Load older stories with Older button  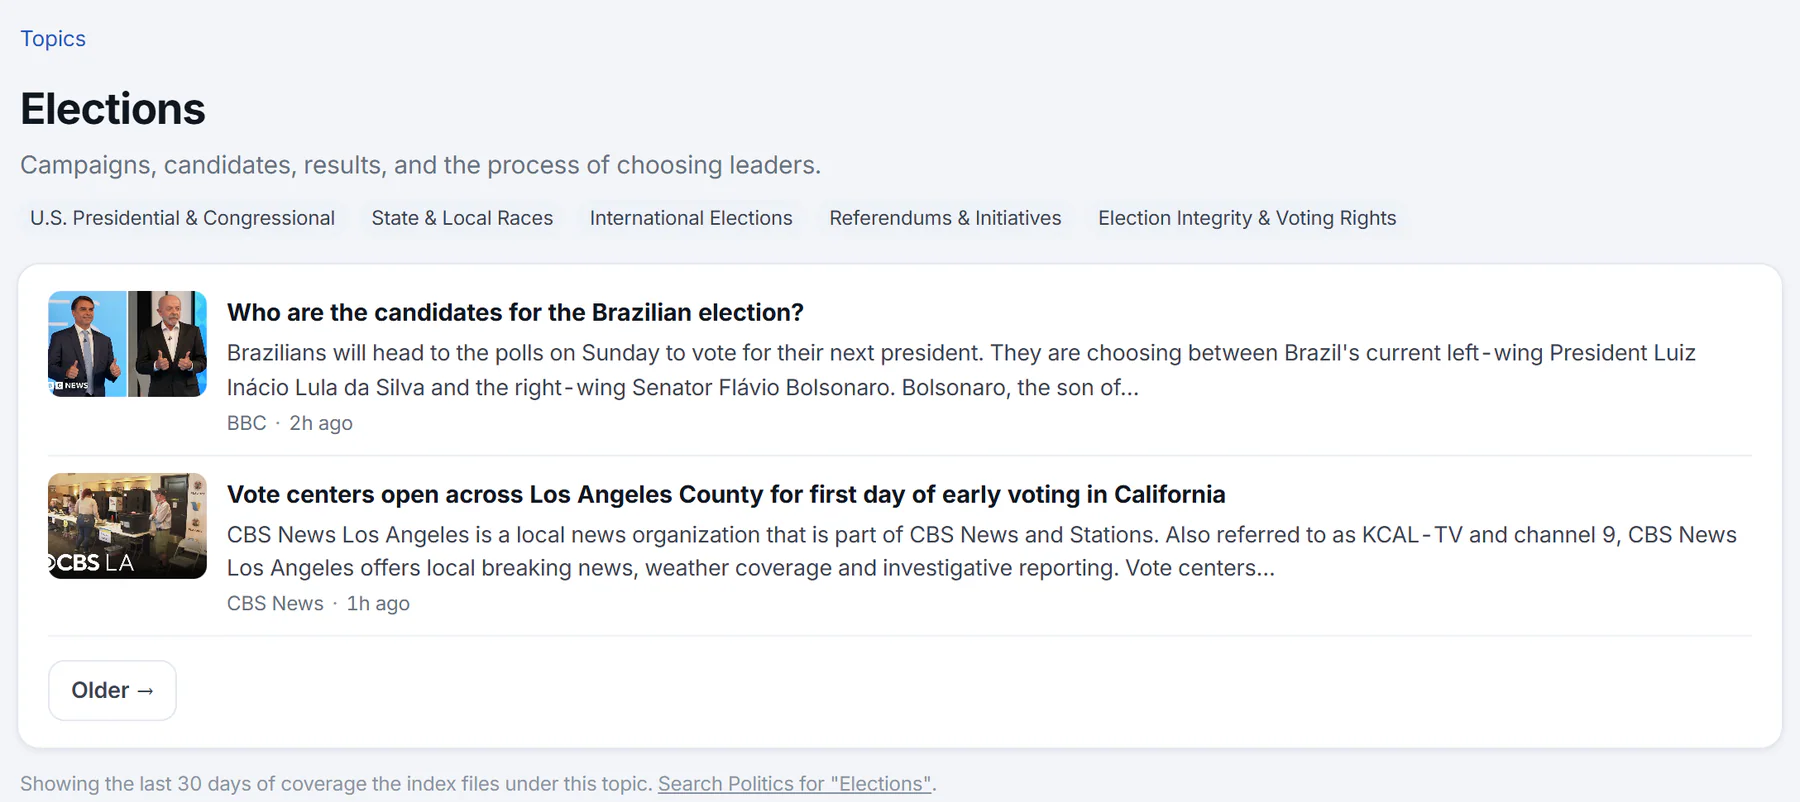[112, 690]
